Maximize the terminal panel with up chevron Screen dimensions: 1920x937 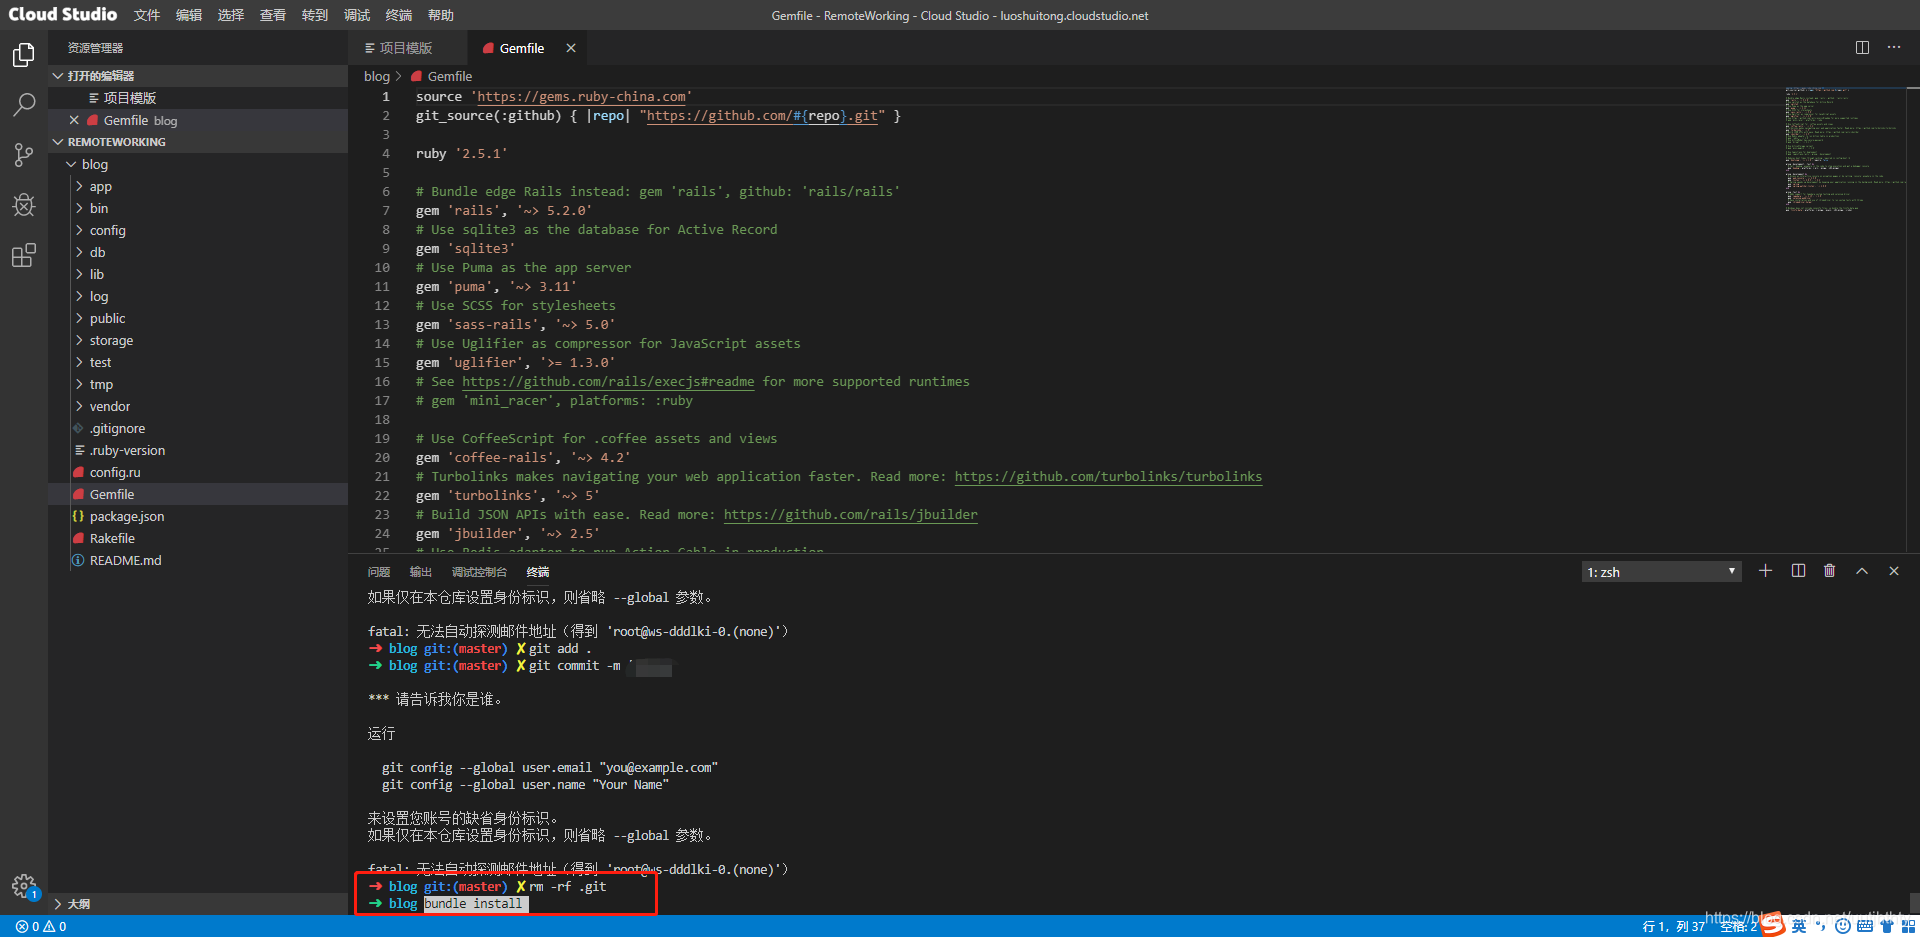[x=1862, y=571]
